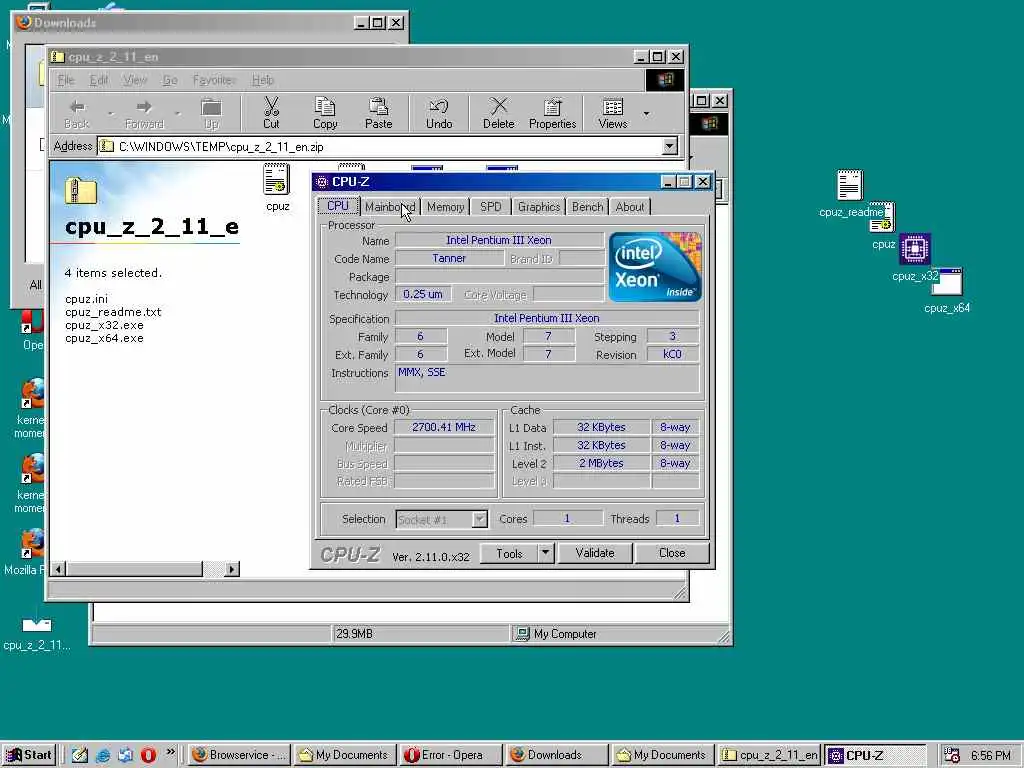1024x768 pixels.
Task: Open the Graphics tab in CPU-Z
Action: (x=539, y=207)
